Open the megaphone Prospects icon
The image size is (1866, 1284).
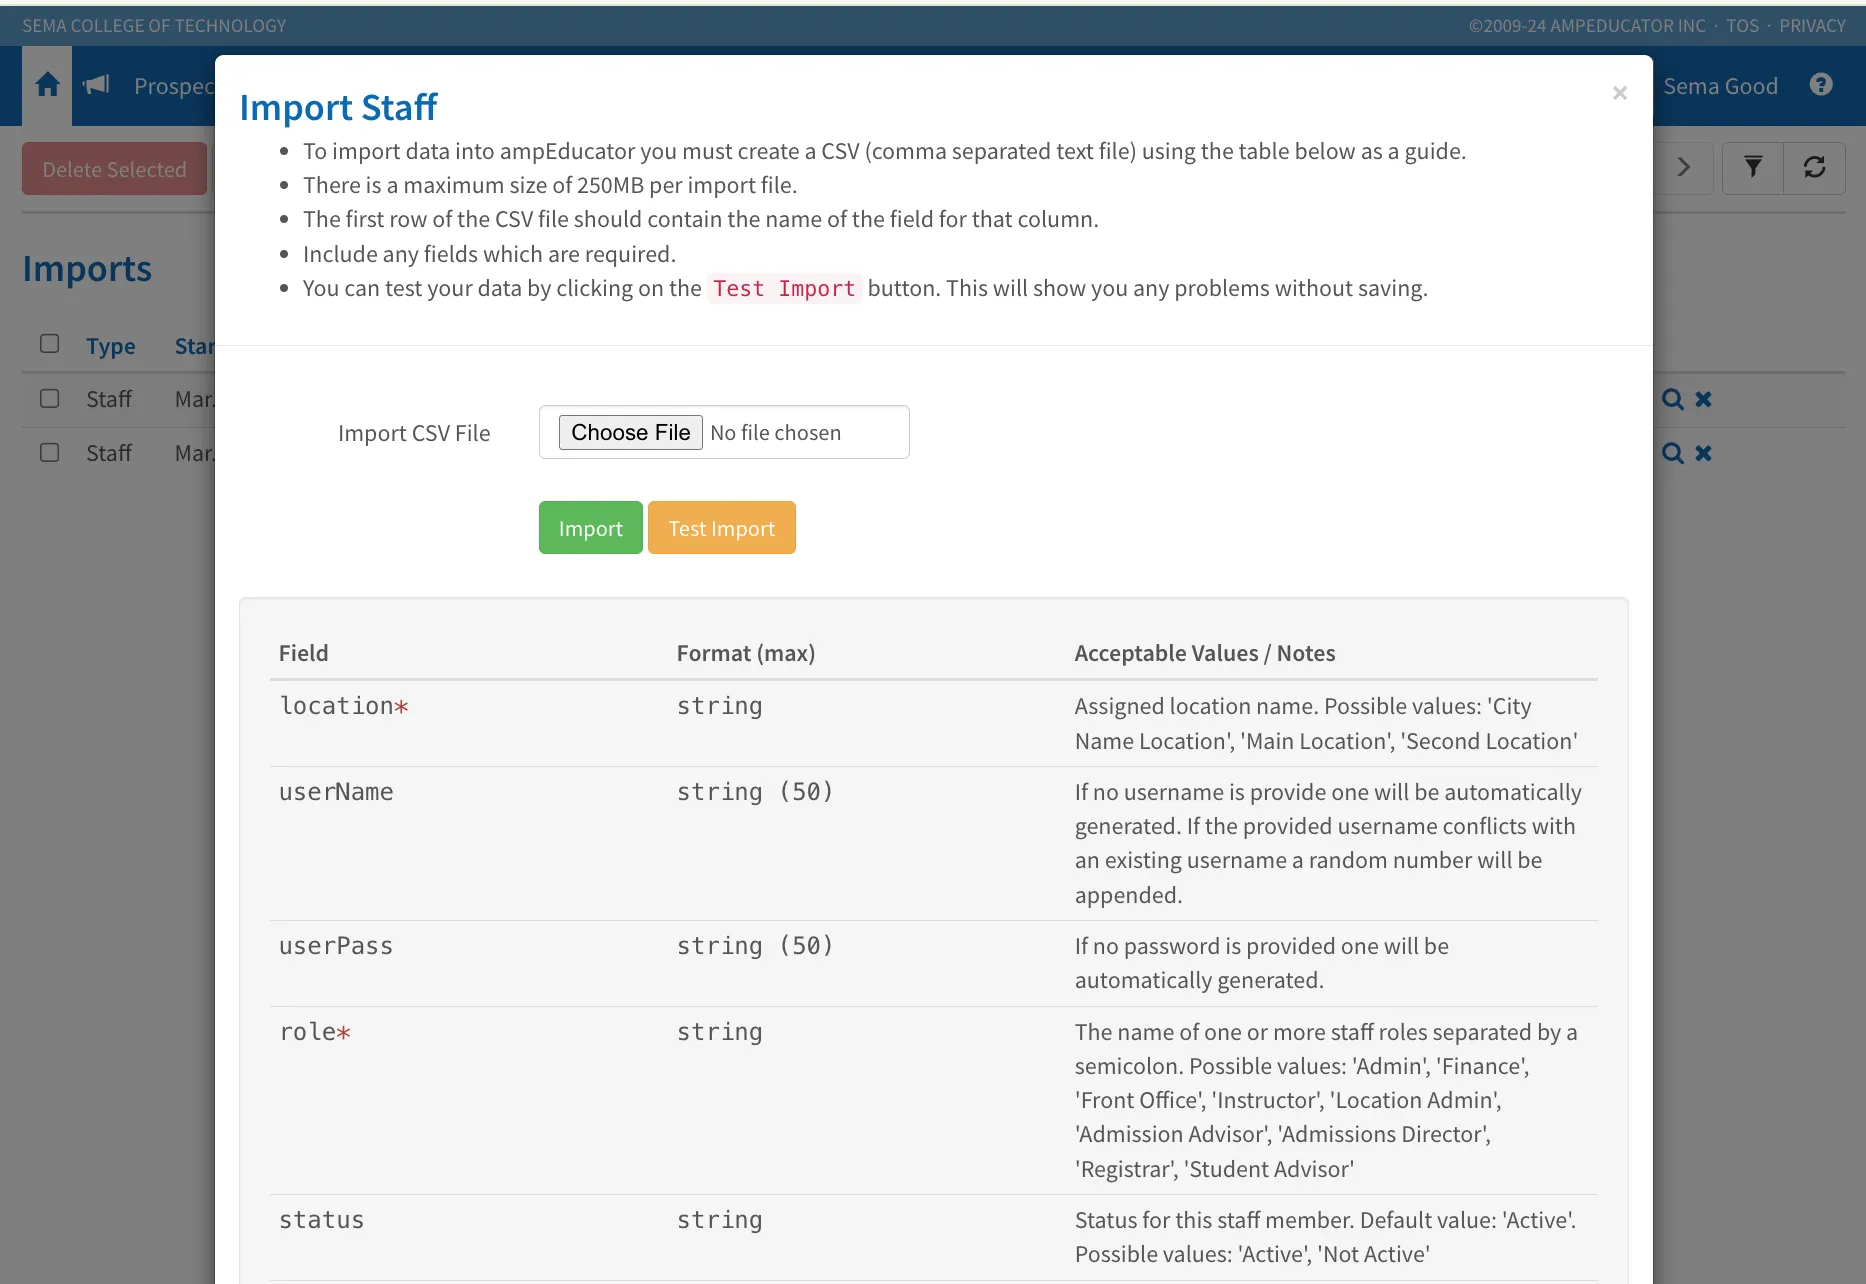pos(96,85)
